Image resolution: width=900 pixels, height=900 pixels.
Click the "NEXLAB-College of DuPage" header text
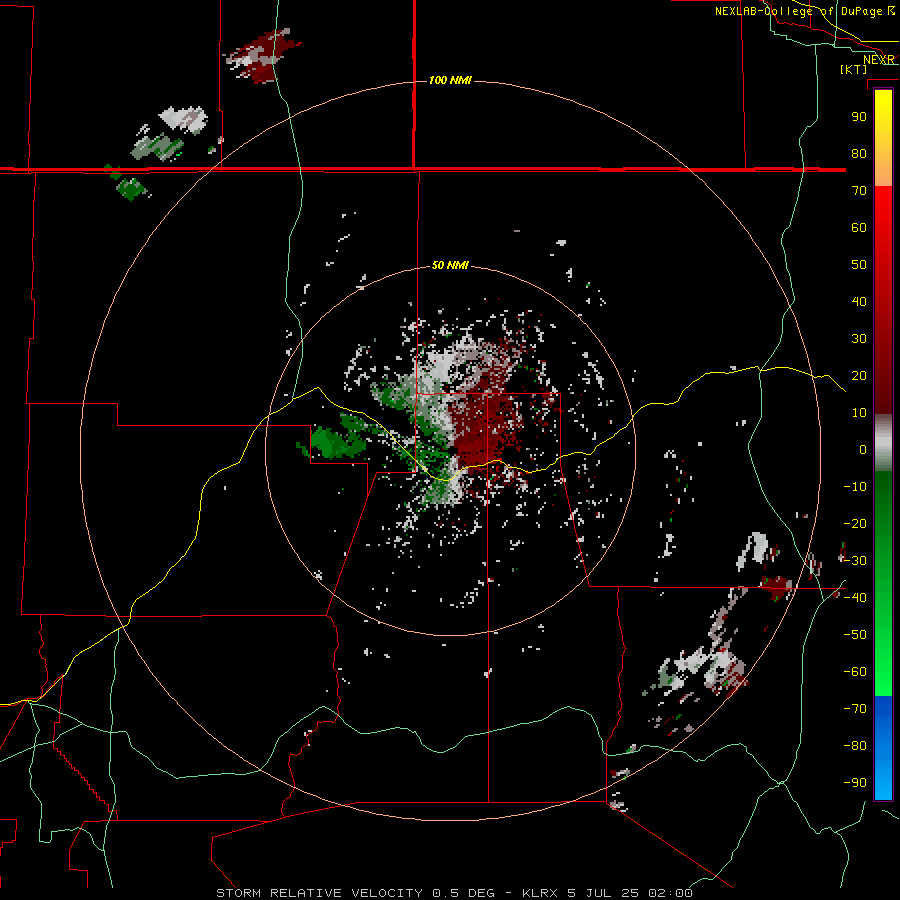798,11
